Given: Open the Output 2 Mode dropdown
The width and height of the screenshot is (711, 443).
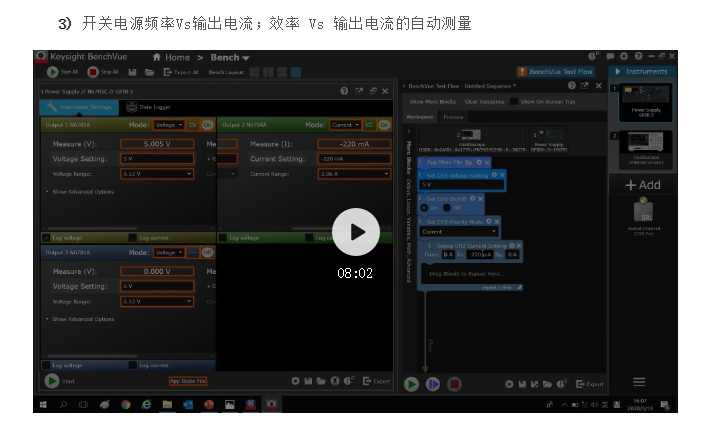Looking at the screenshot, I should coord(346,125).
